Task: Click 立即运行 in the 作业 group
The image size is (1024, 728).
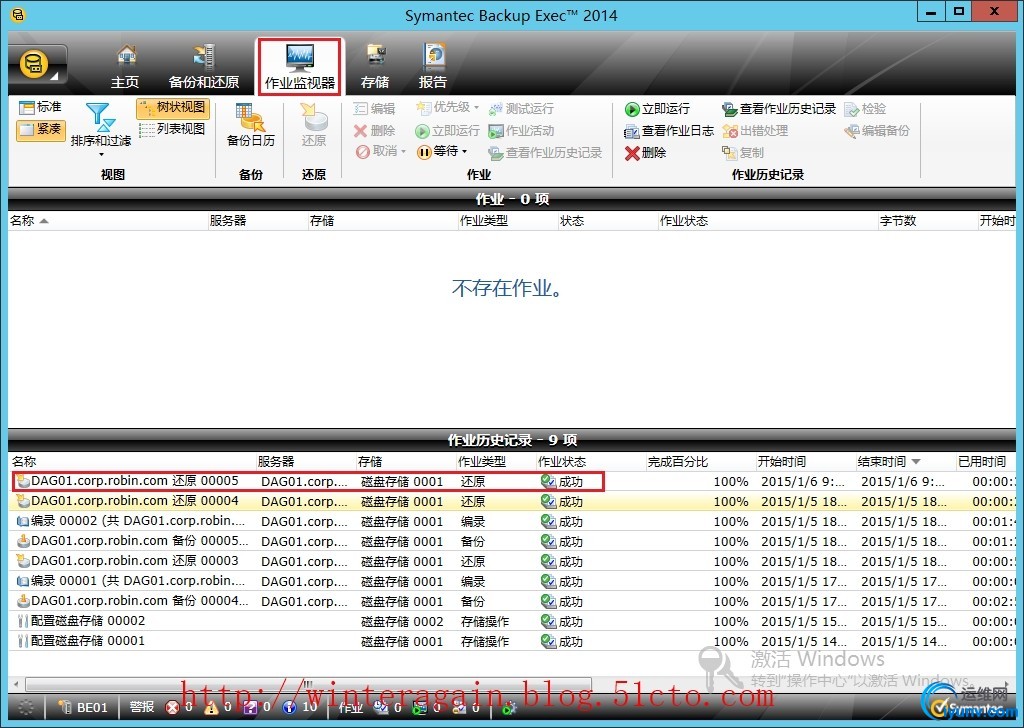Action: point(447,131)
